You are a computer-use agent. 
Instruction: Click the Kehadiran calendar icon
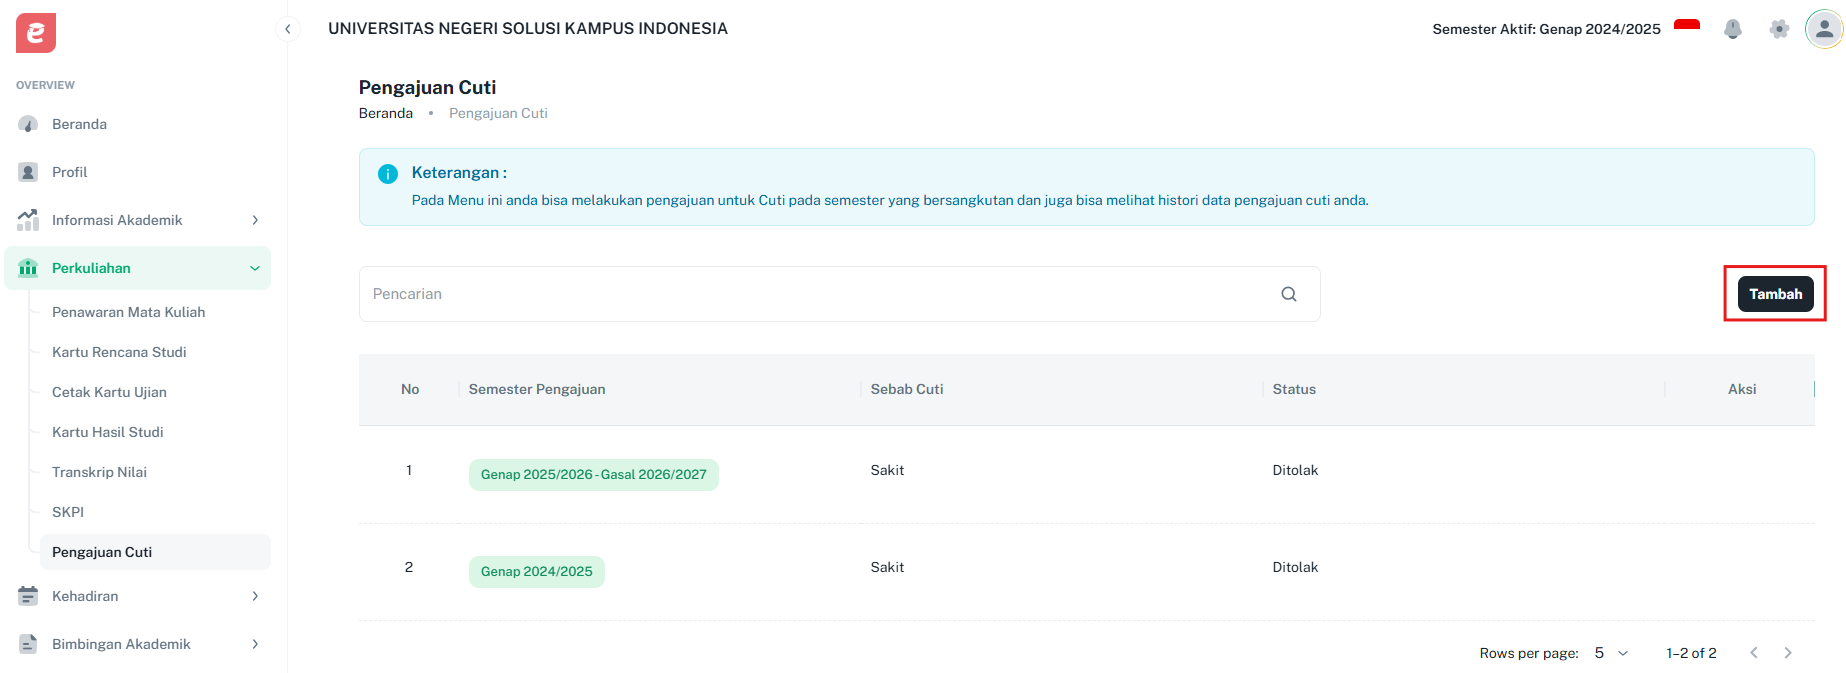pos(28,596)
